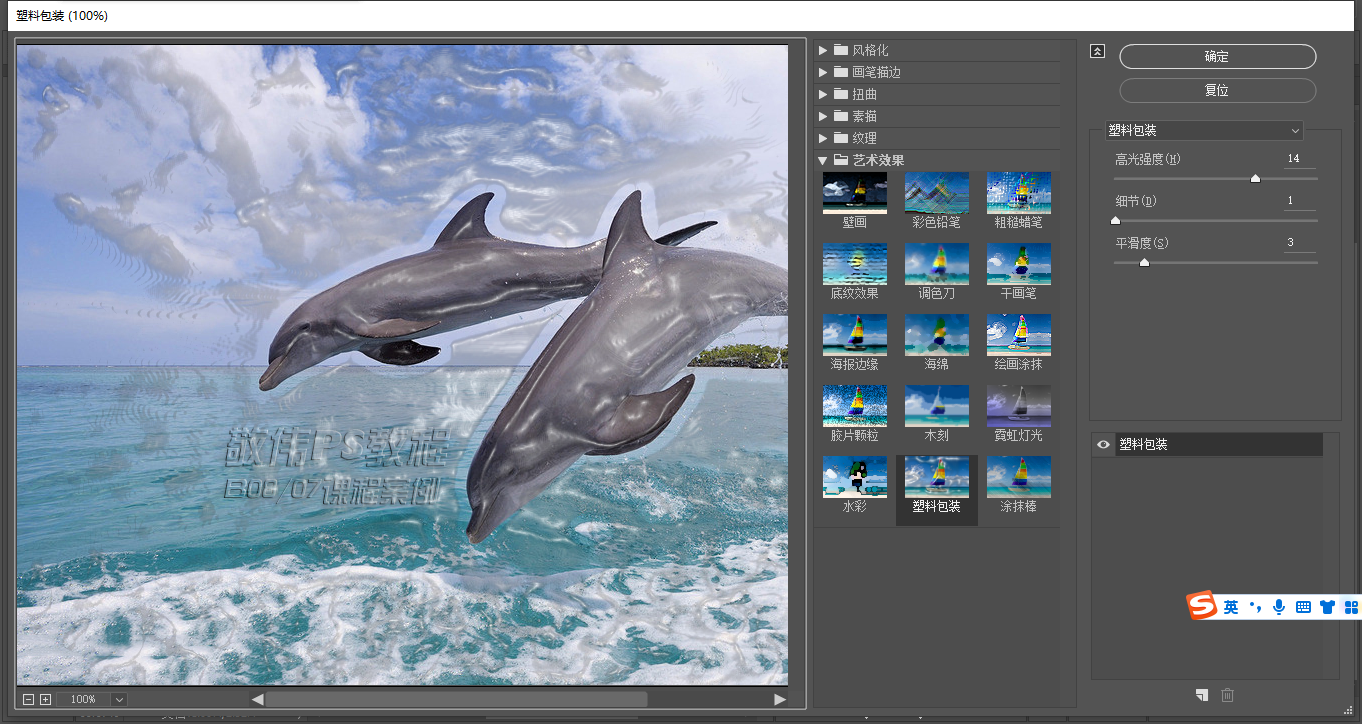The height and width of the screenshot is (724, 1362).
Task: Select the 彩色铅笔 filter thumbnail
Action: coord(936,193)
